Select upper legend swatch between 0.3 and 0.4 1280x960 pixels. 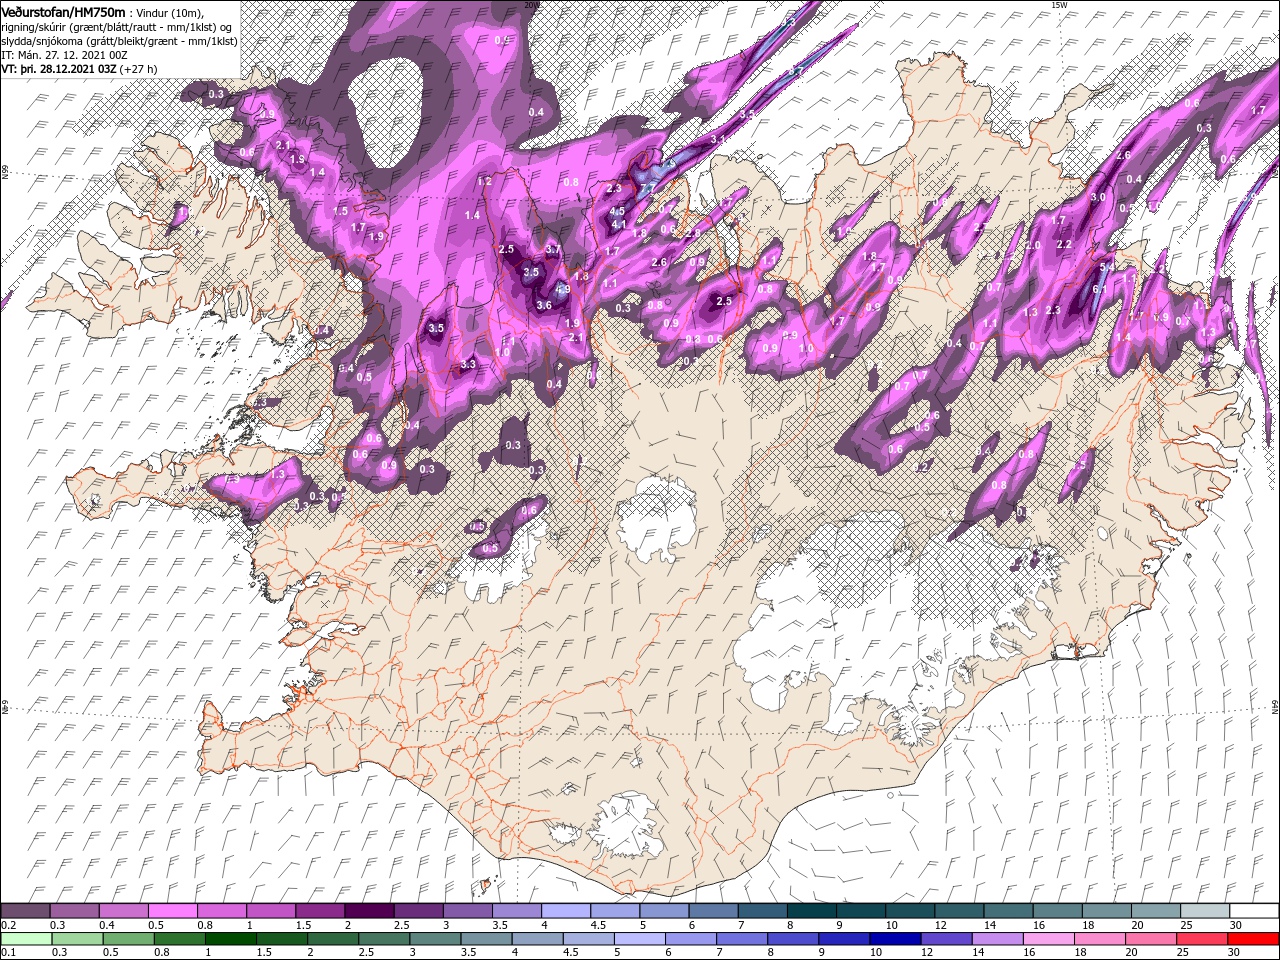tap(74, 911)
